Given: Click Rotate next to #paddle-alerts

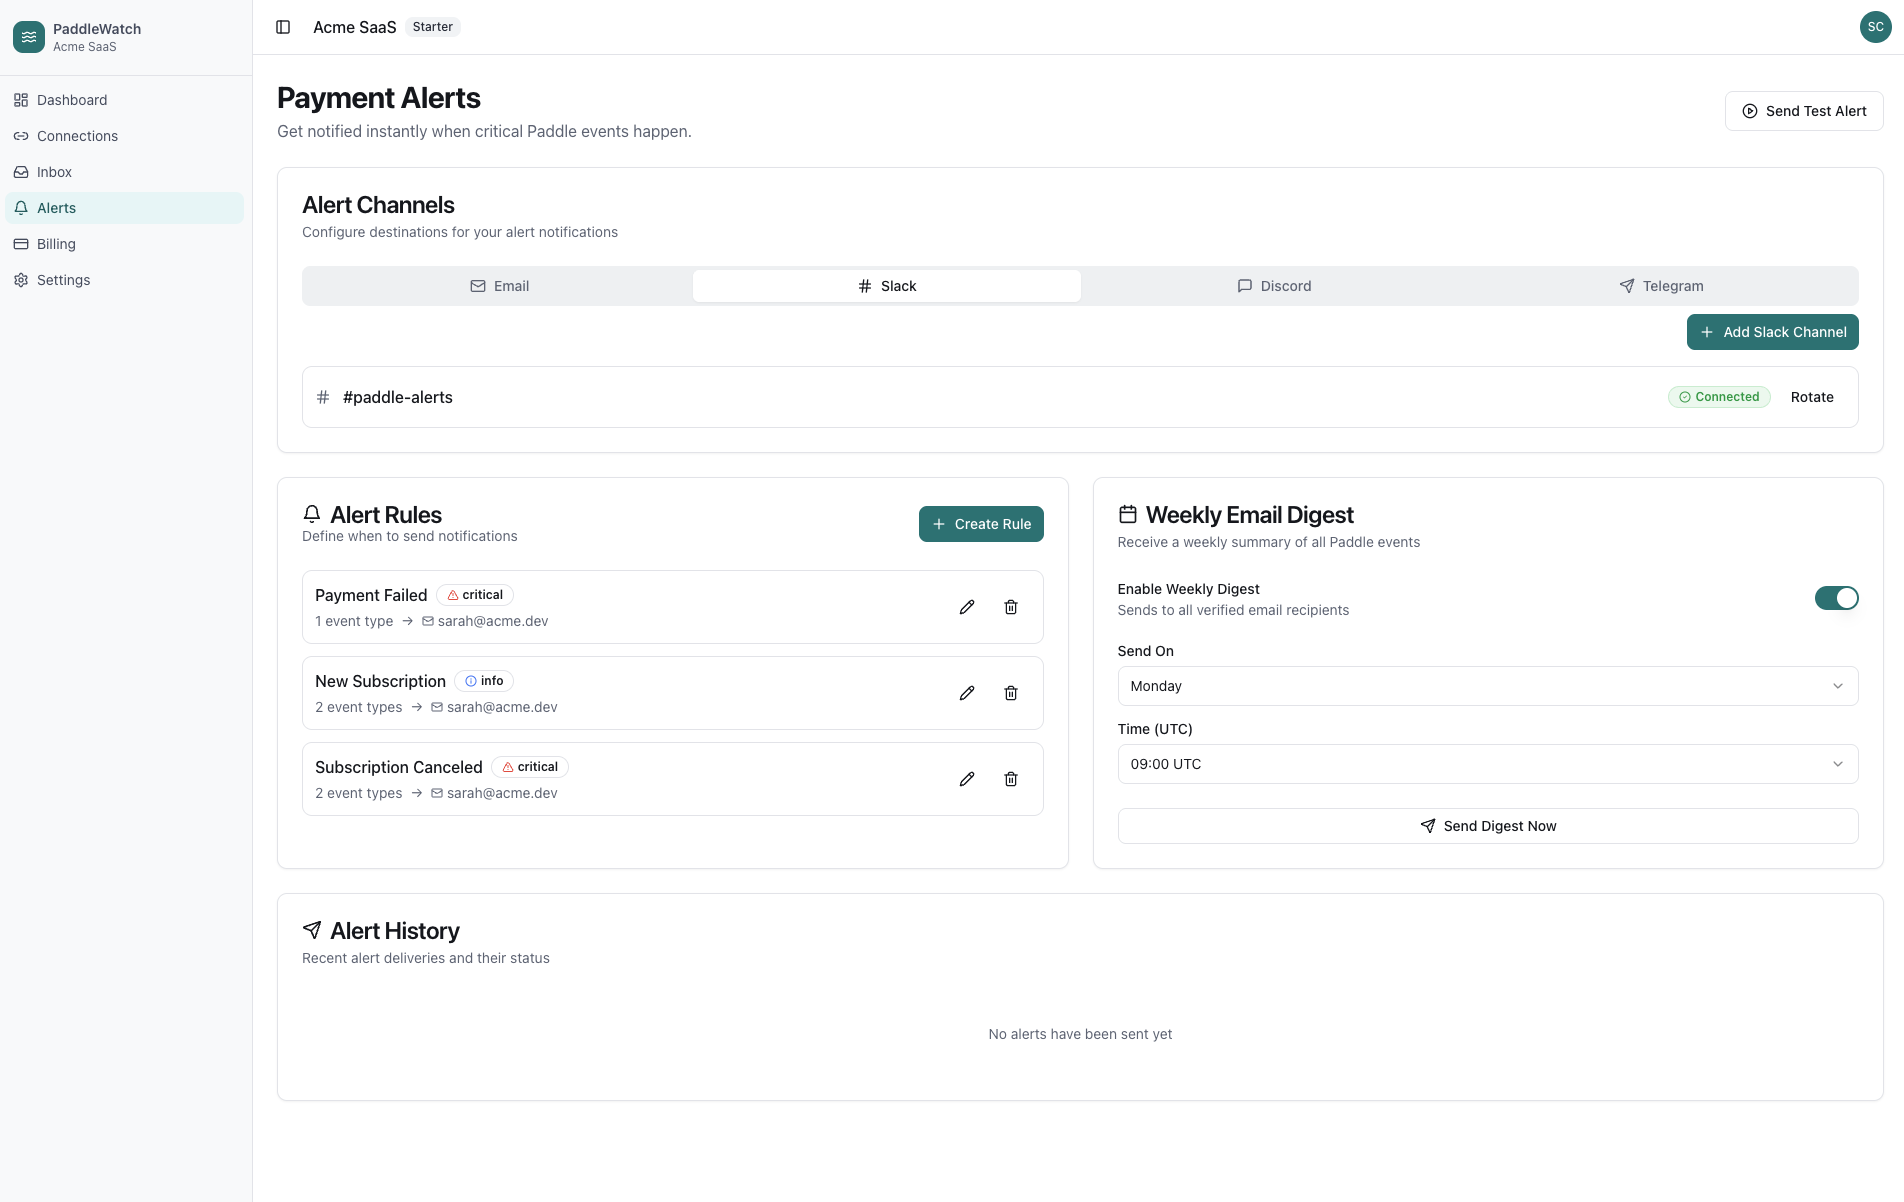Looking at the screenshot, I should tap(1812, 397).
